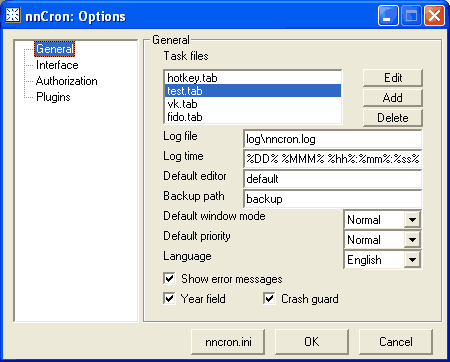The height and width of the screenshot is (362, 450).
Task: Focus the Backup path input field
Action: pyautogui.click(x=332, y=199)
